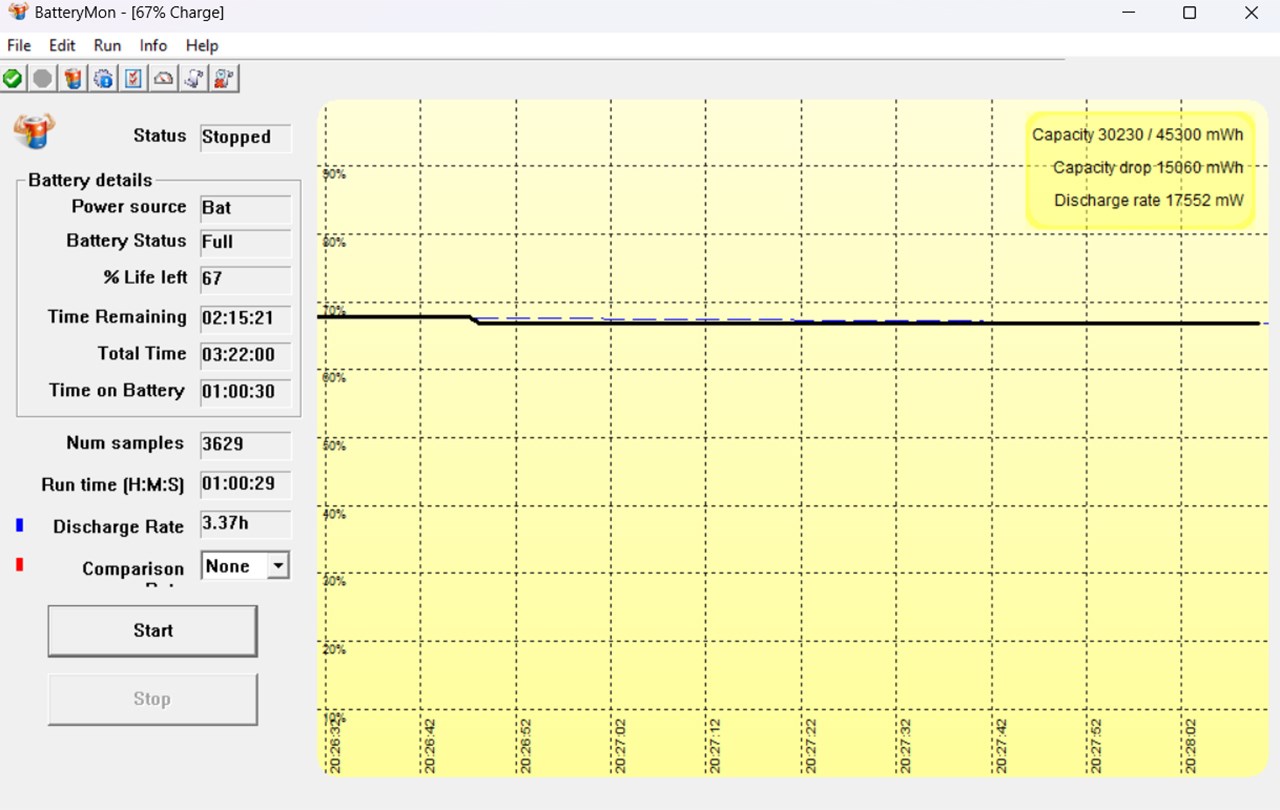This screenshot has height=810, width=1280.
Task: Click the green checkmark start toolbar icon
Action: click(13, 78)
